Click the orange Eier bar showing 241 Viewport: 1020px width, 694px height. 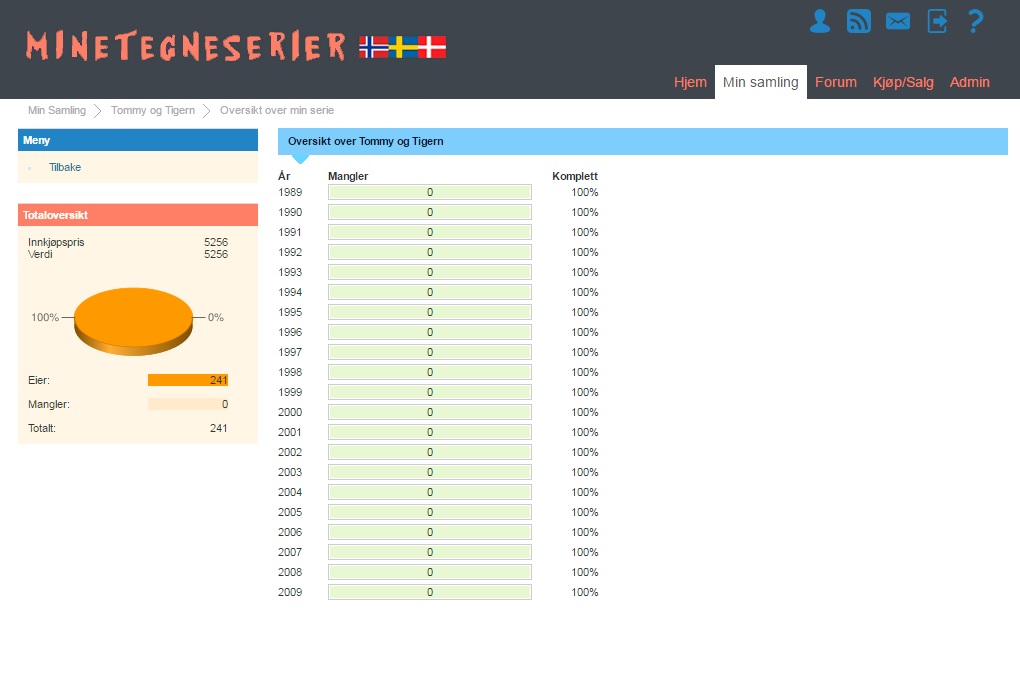(x=188, y=380)
